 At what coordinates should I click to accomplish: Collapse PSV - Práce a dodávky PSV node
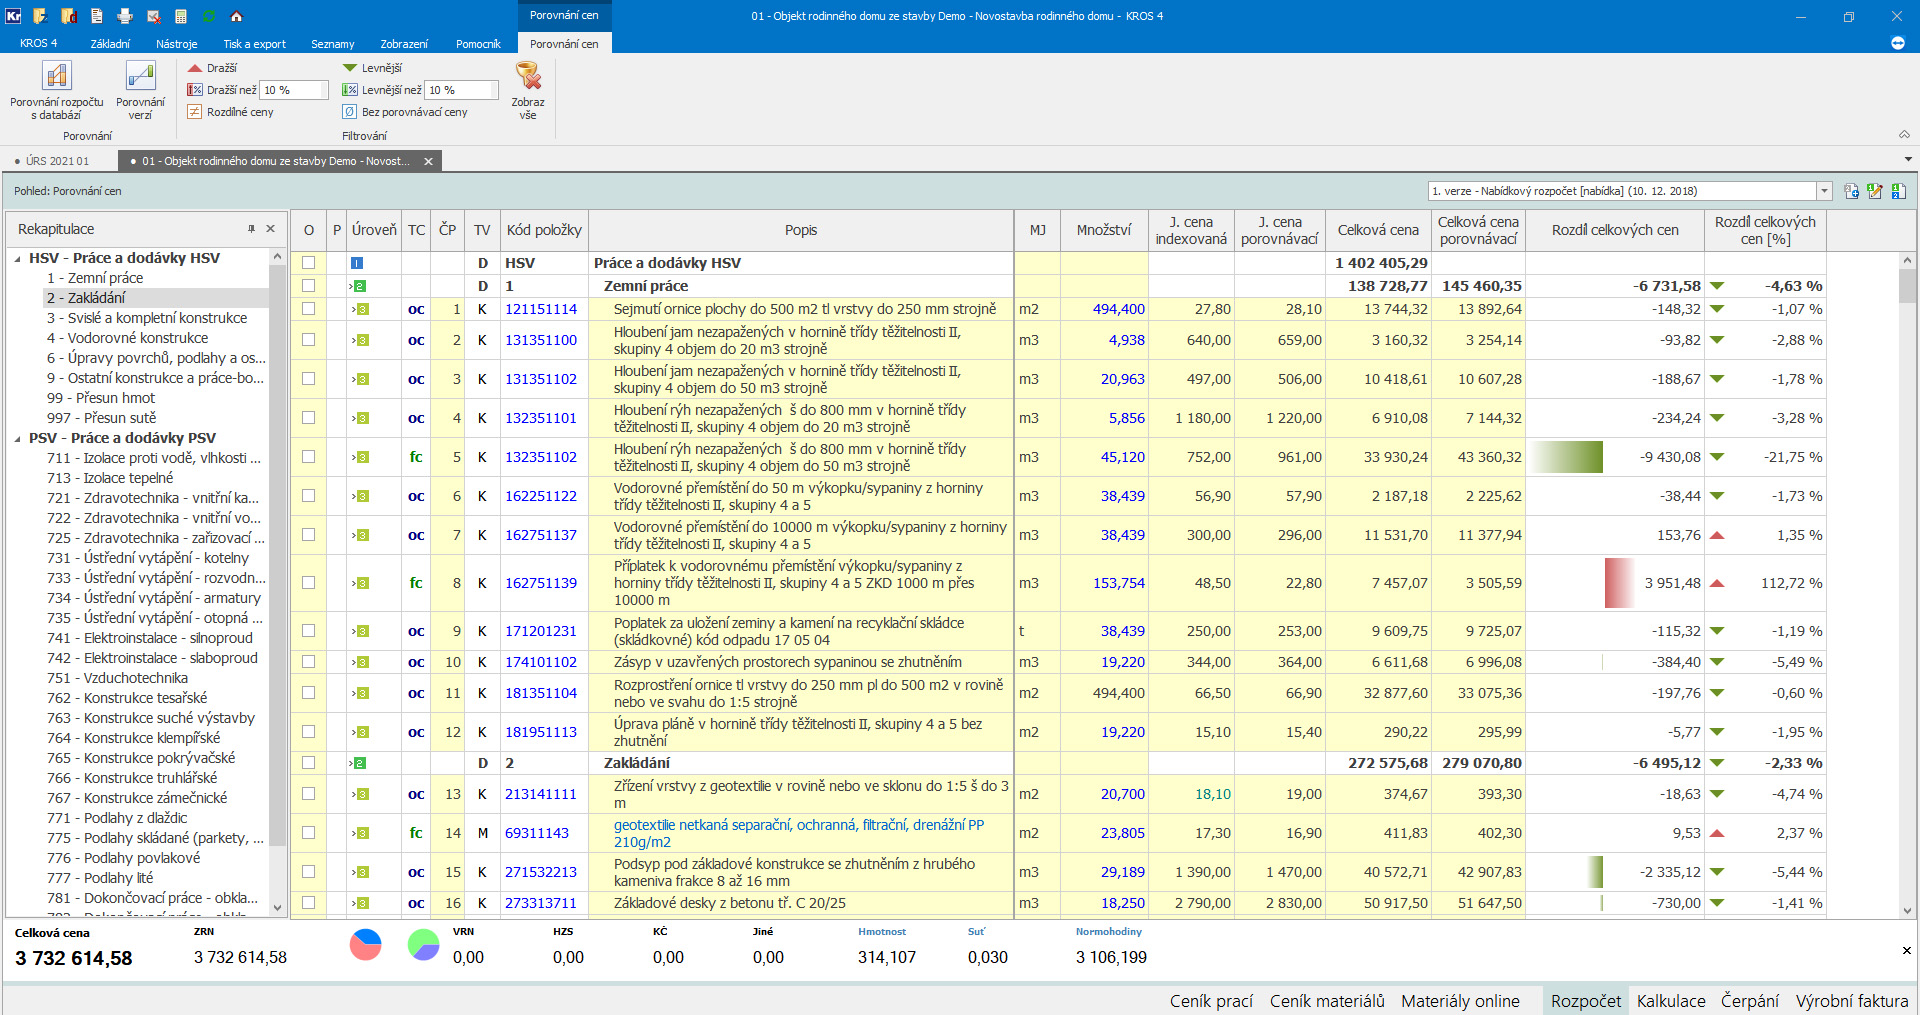(x=18, y=438)
